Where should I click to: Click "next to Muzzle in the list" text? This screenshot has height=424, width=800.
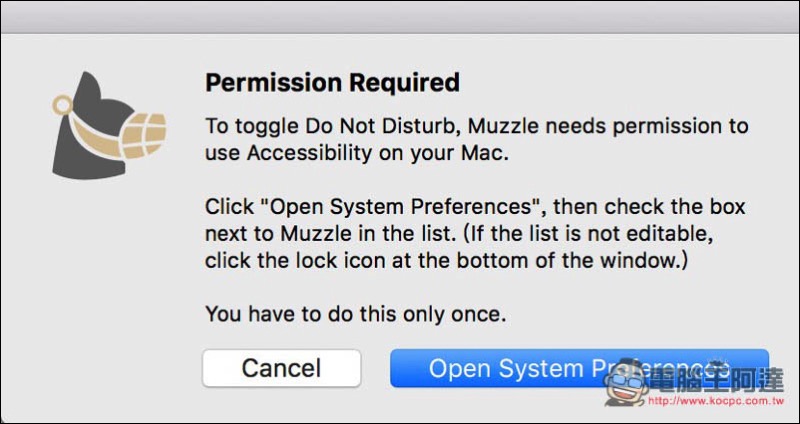tap(329, 234)
